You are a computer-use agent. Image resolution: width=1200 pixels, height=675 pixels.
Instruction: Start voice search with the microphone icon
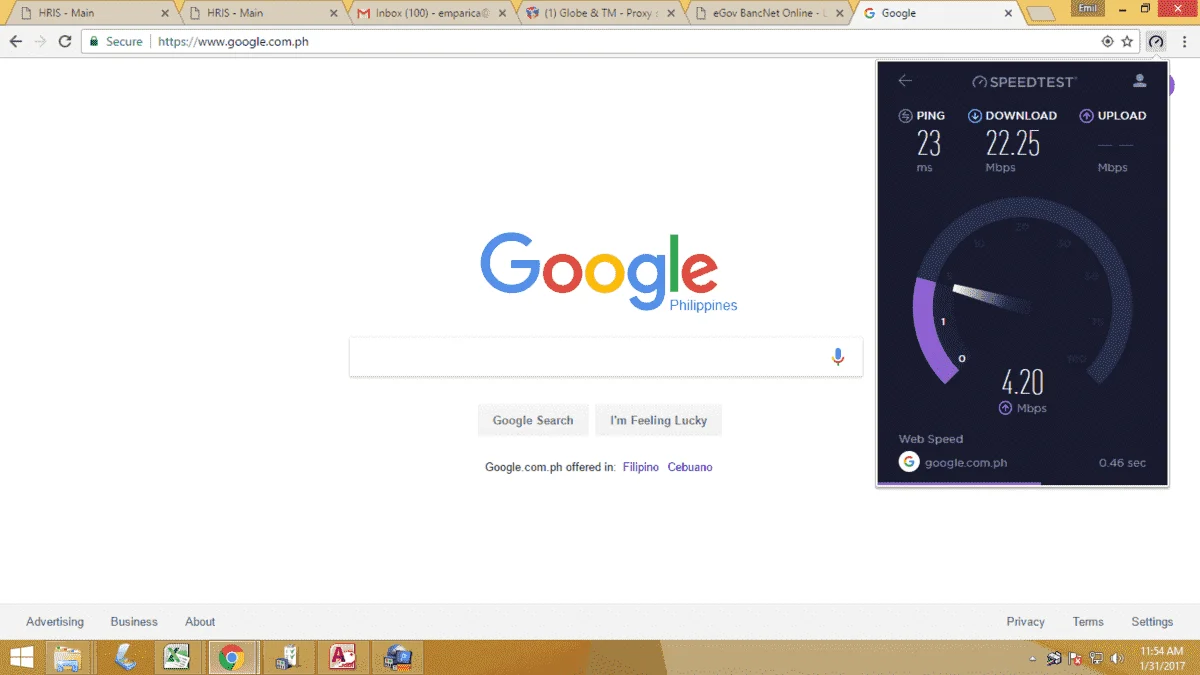[x=838, y=357]
